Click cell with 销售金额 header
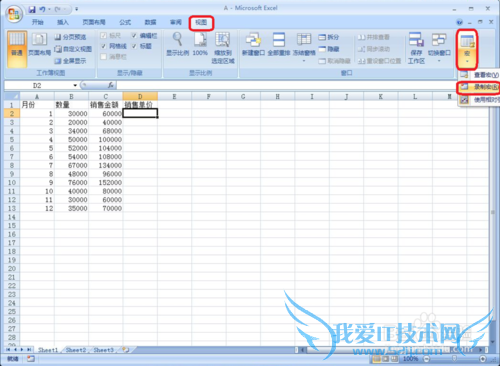 point(105,105)
